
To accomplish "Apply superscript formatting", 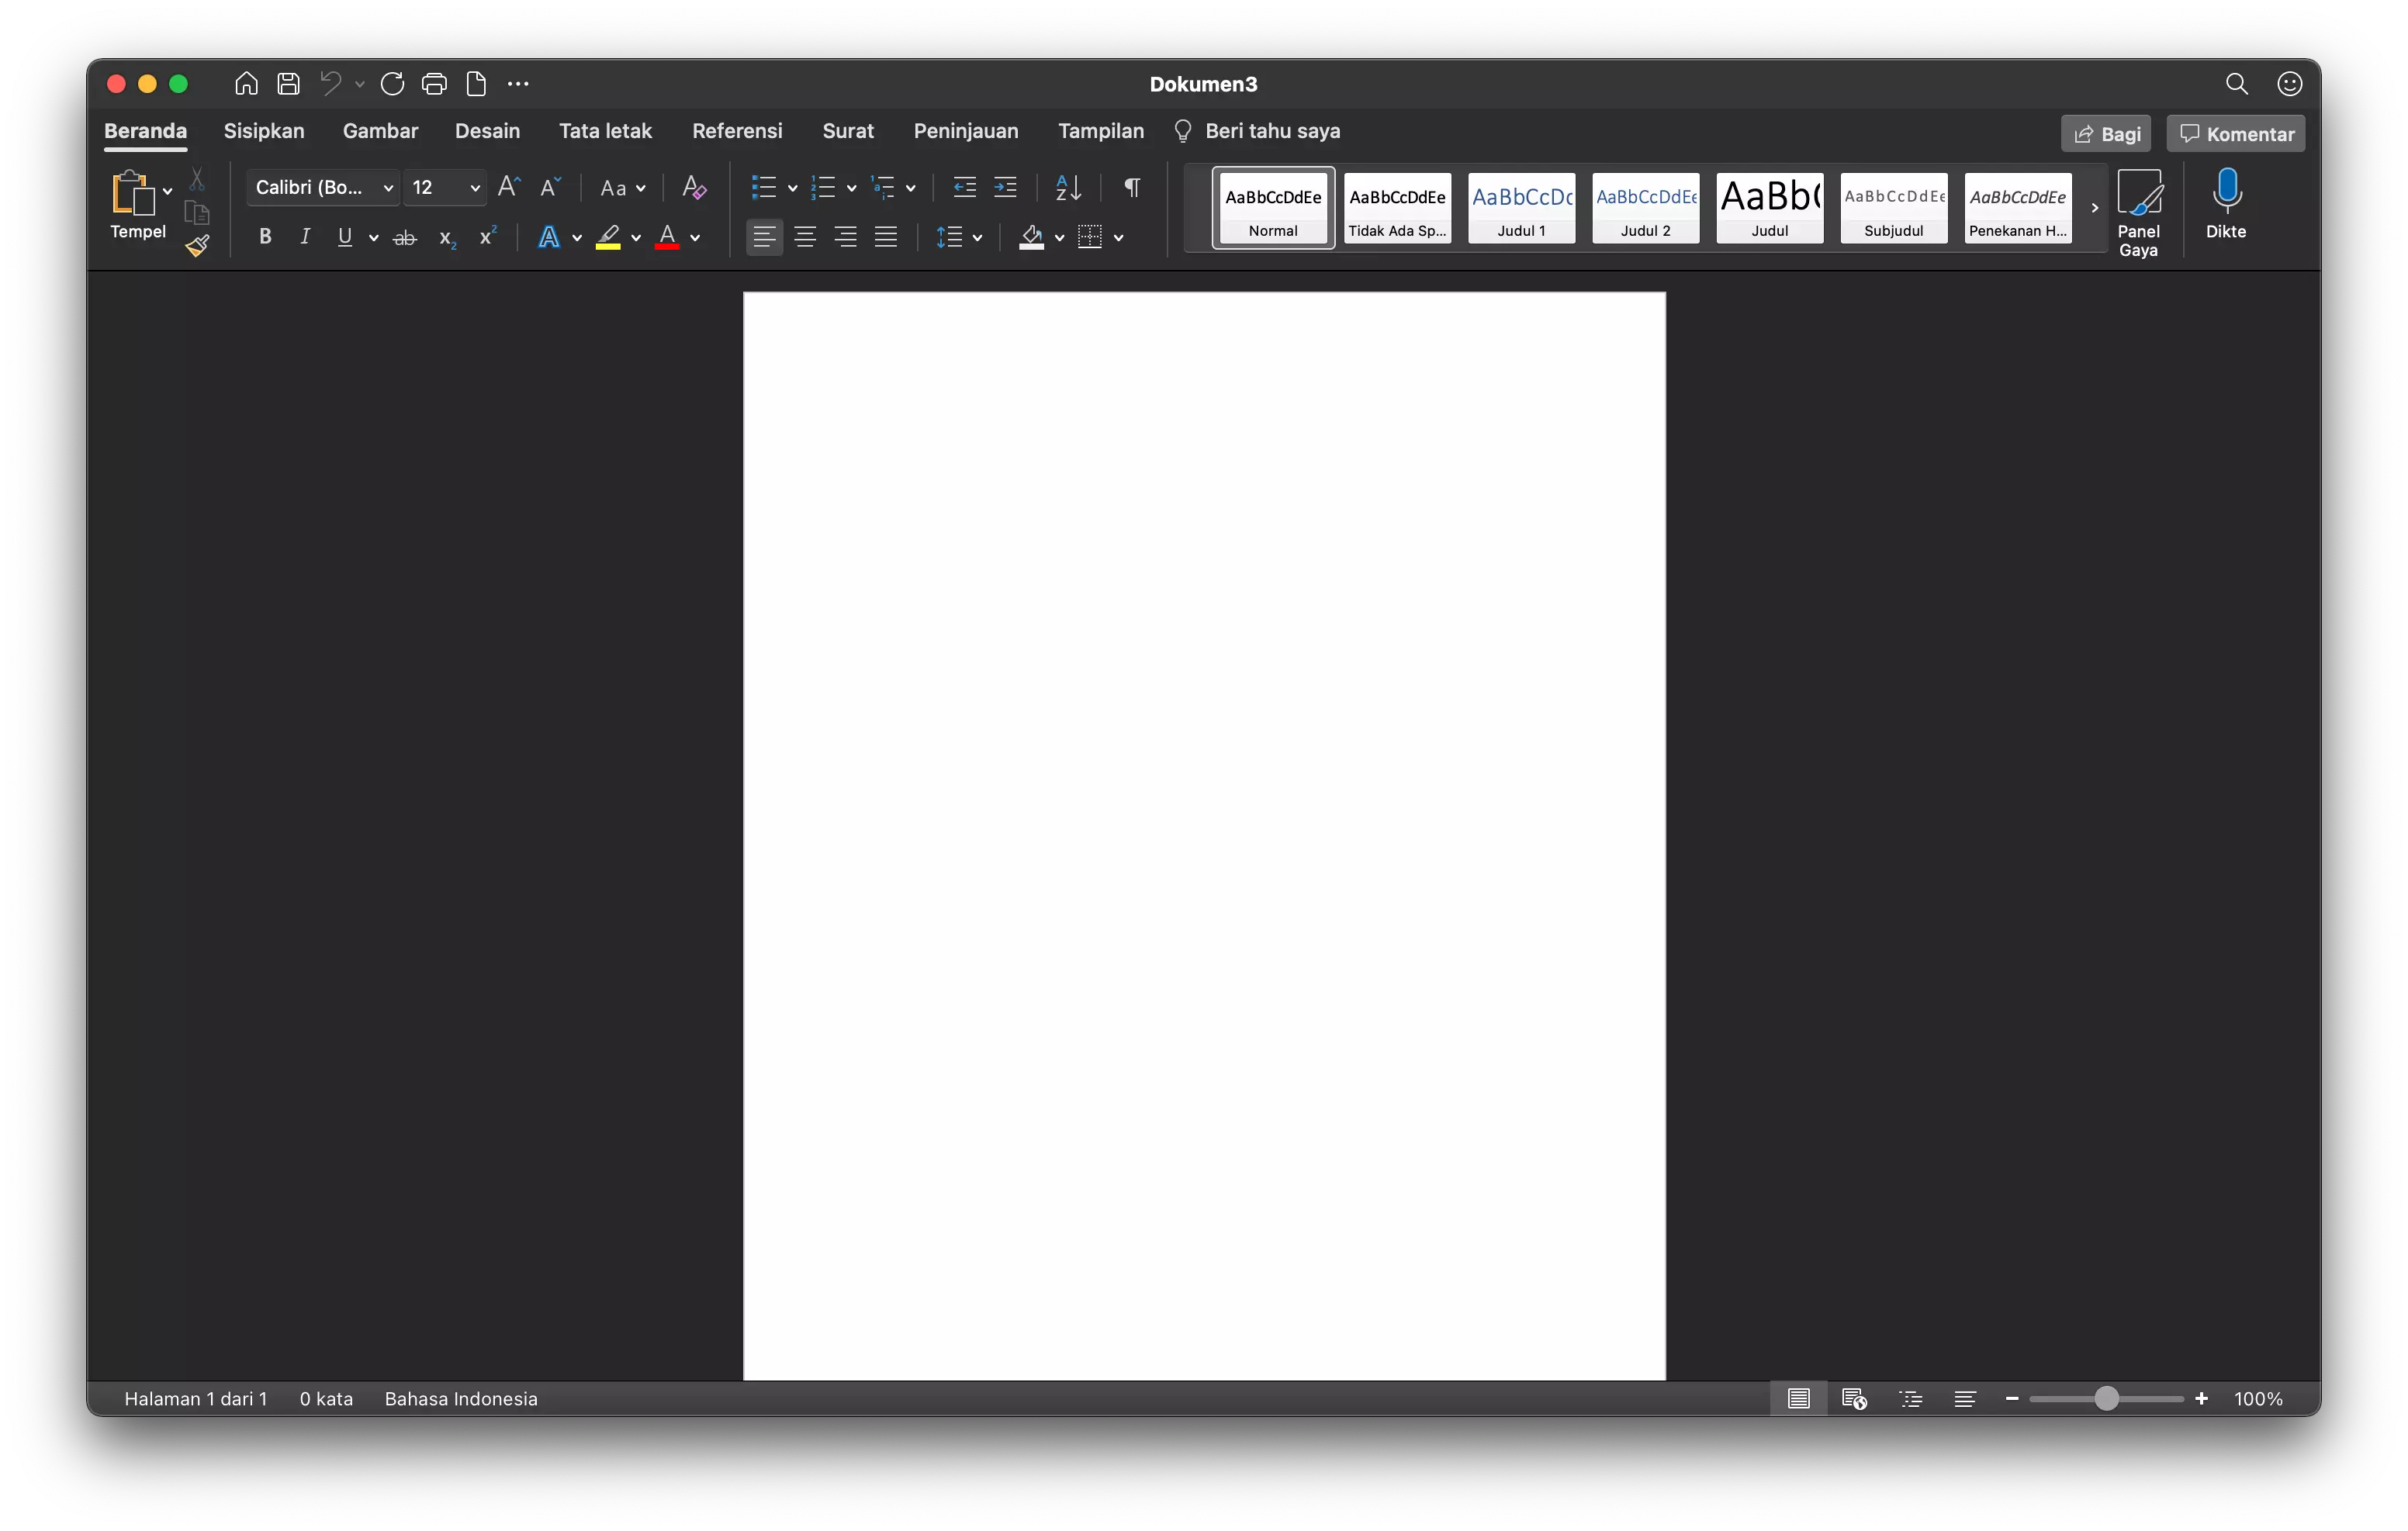I will click(x=487, y=237).
